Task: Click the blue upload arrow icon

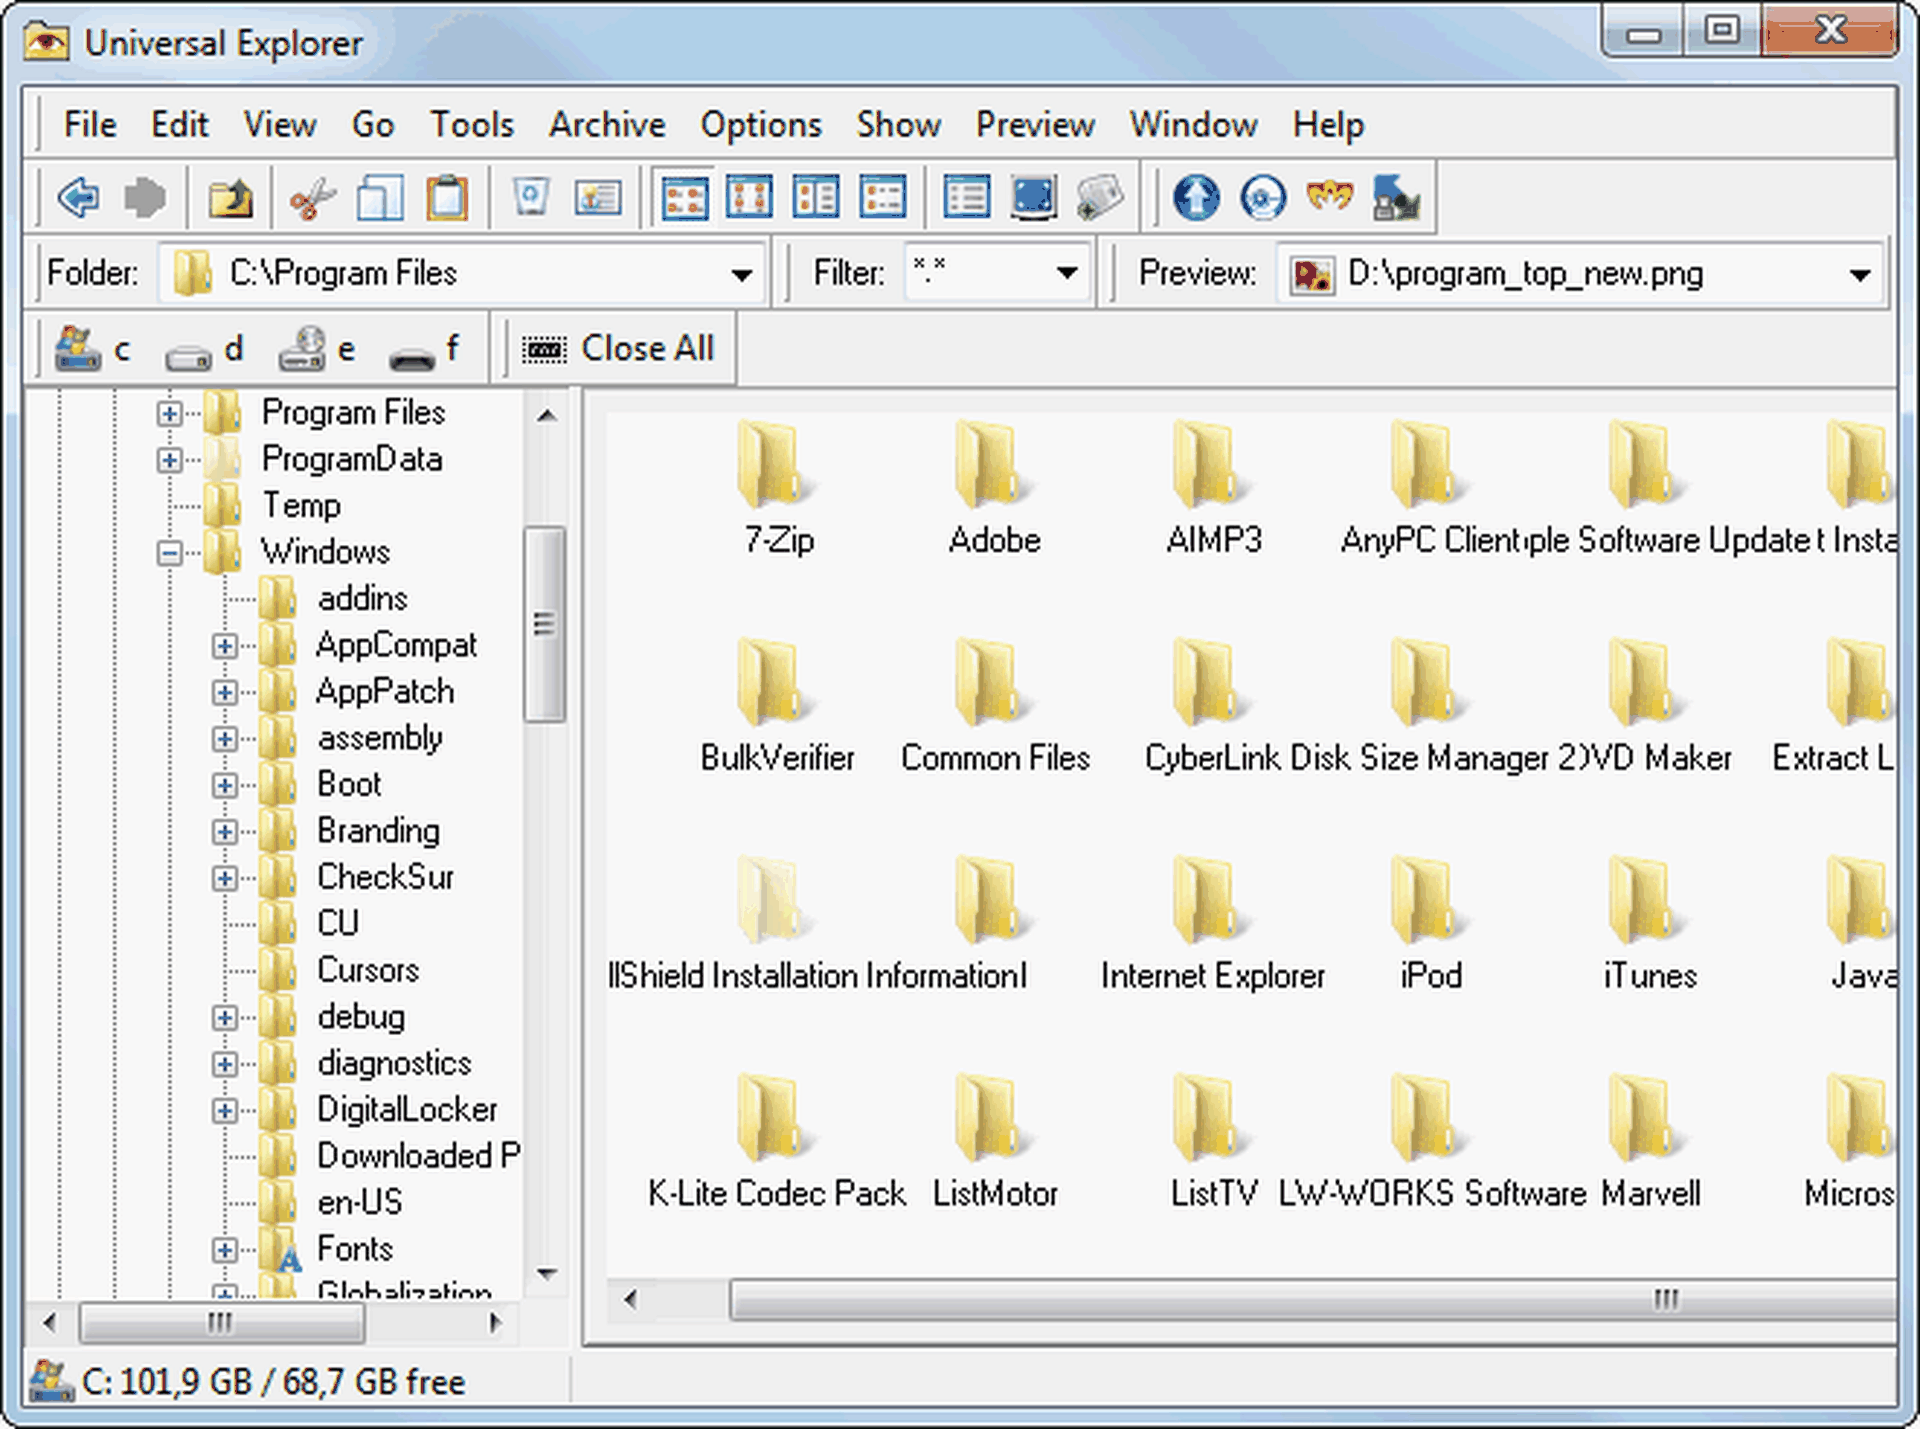Action: 1195,197
